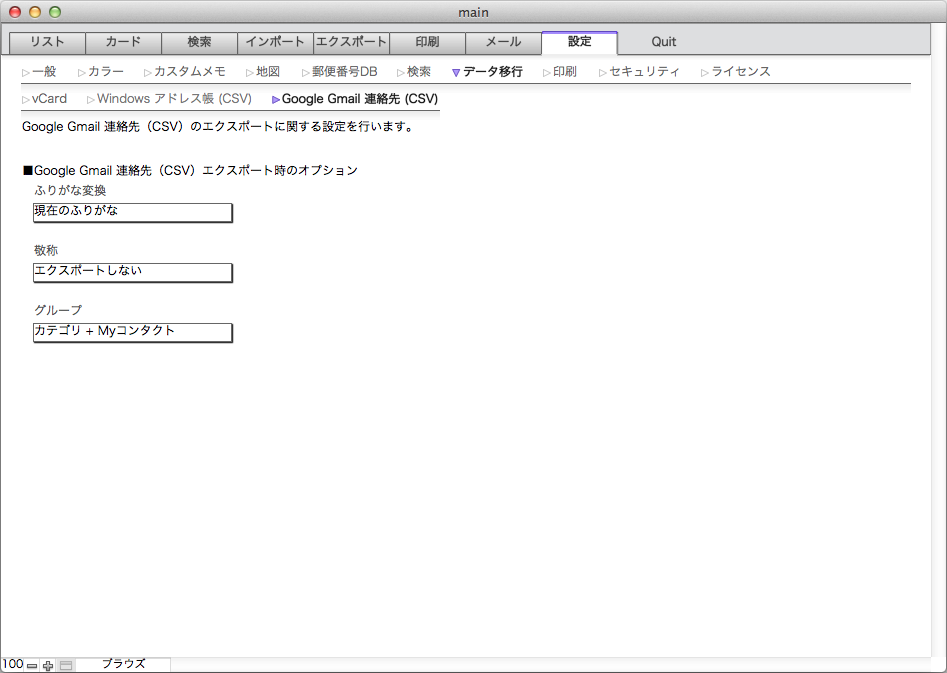Open the 敬称 dropdown showing エクスポートしない
This screenshot has height=673, width=947.
pos(132,272)
